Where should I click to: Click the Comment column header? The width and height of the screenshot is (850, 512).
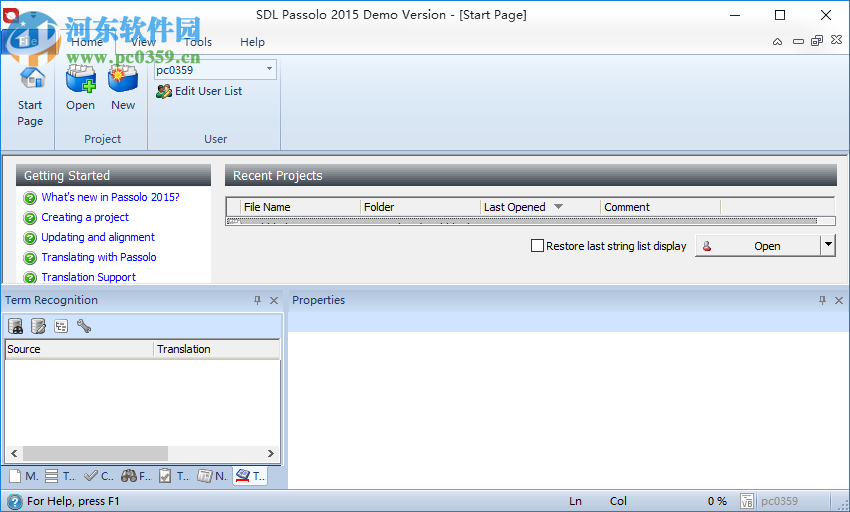click(x=661, y=207)
